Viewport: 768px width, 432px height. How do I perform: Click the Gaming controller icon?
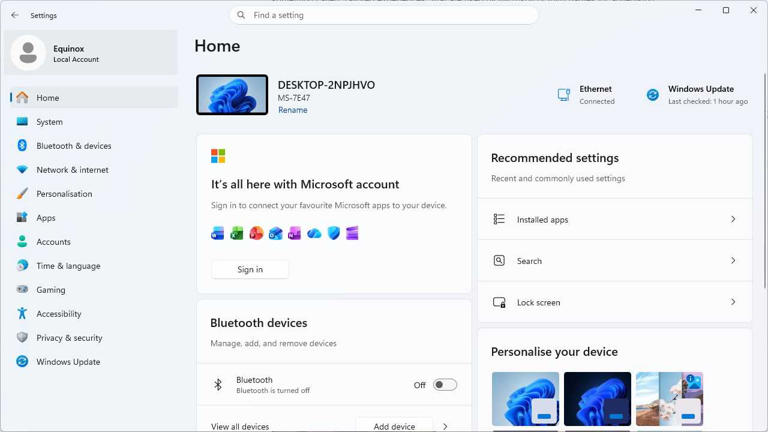click(22, 289)
